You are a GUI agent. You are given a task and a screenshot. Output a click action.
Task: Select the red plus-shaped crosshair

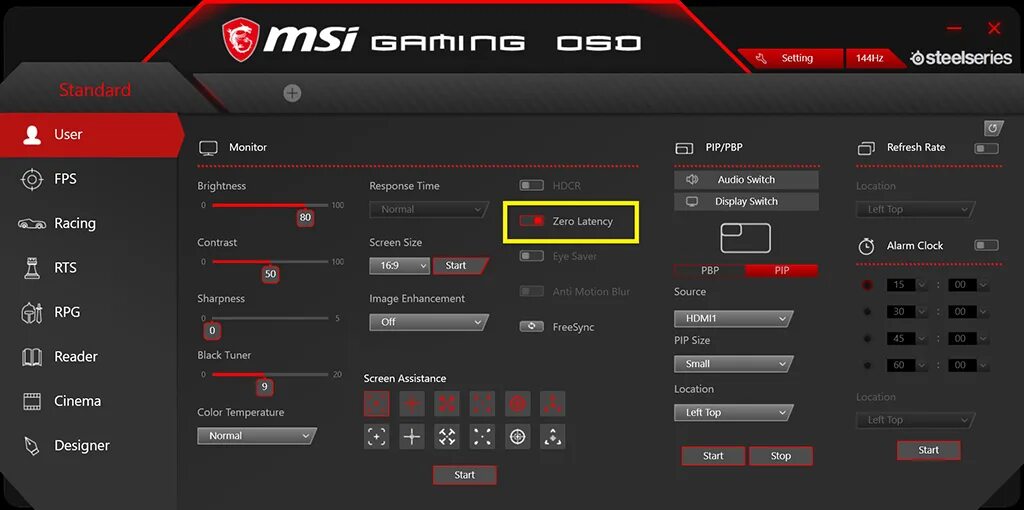[412, 404]
